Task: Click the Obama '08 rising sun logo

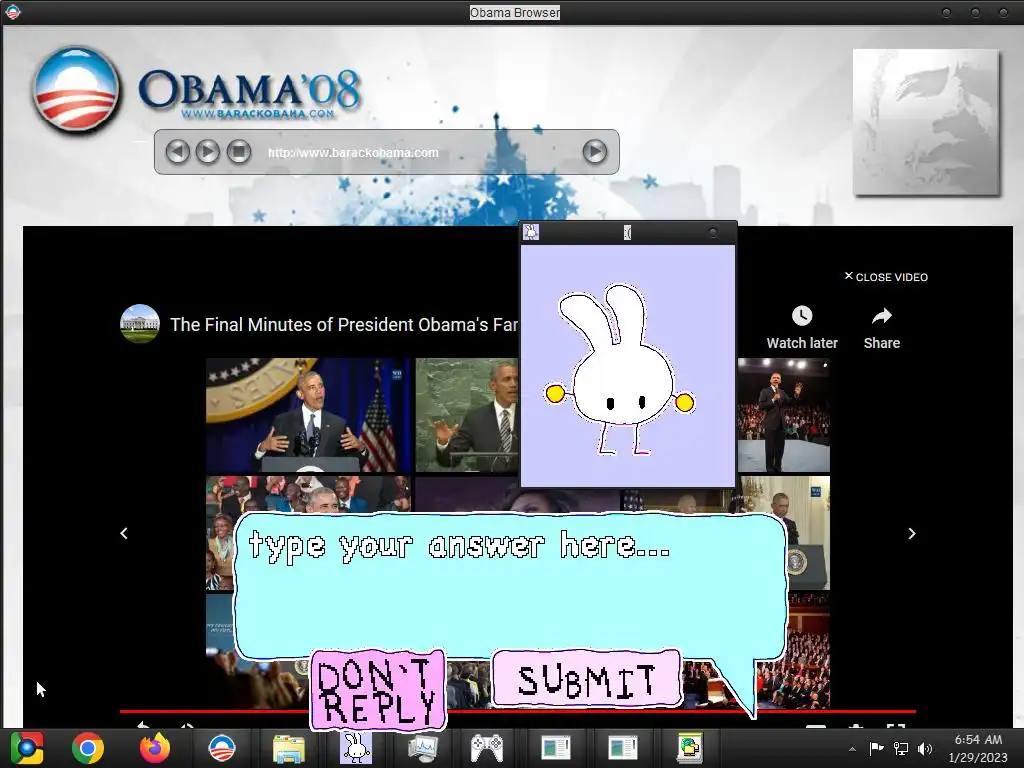Action: coord(76,89)
